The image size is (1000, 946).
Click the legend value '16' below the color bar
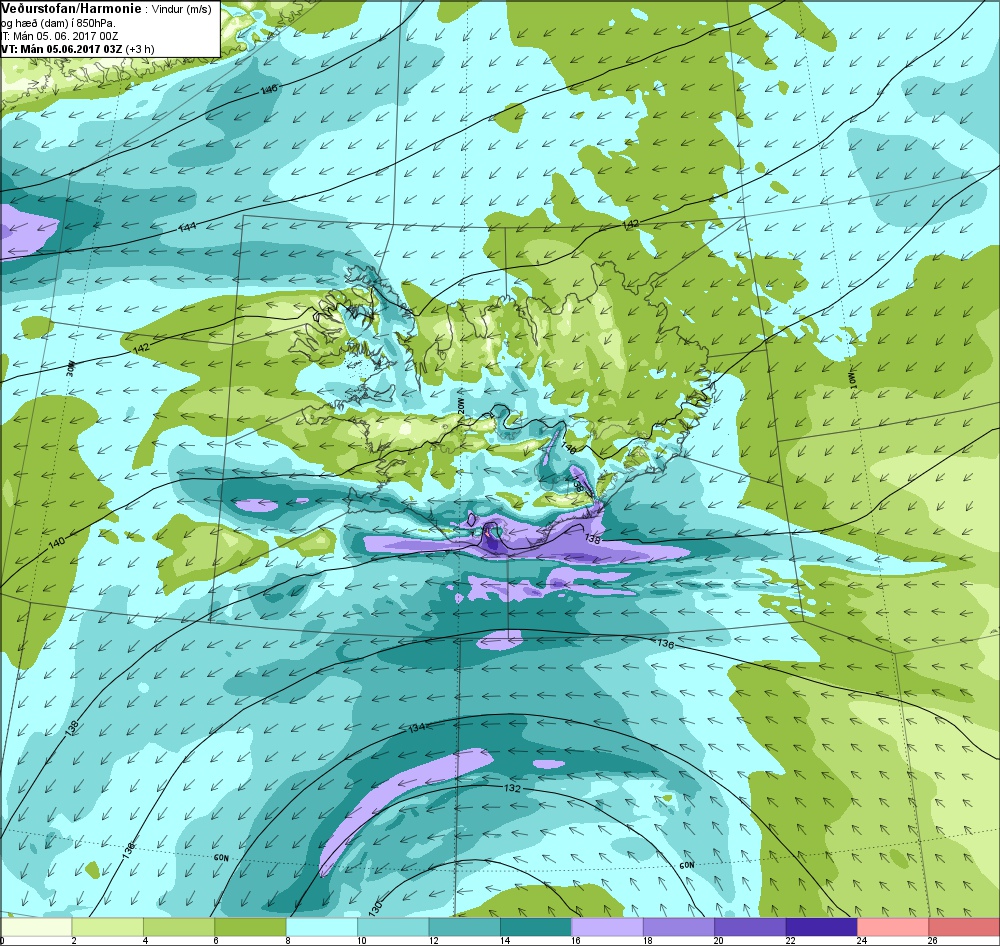[575, 940]
